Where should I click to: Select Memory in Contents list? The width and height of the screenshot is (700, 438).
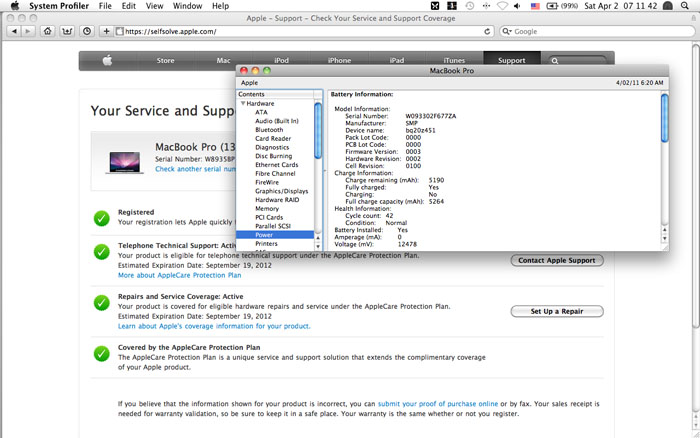point(267,209)
